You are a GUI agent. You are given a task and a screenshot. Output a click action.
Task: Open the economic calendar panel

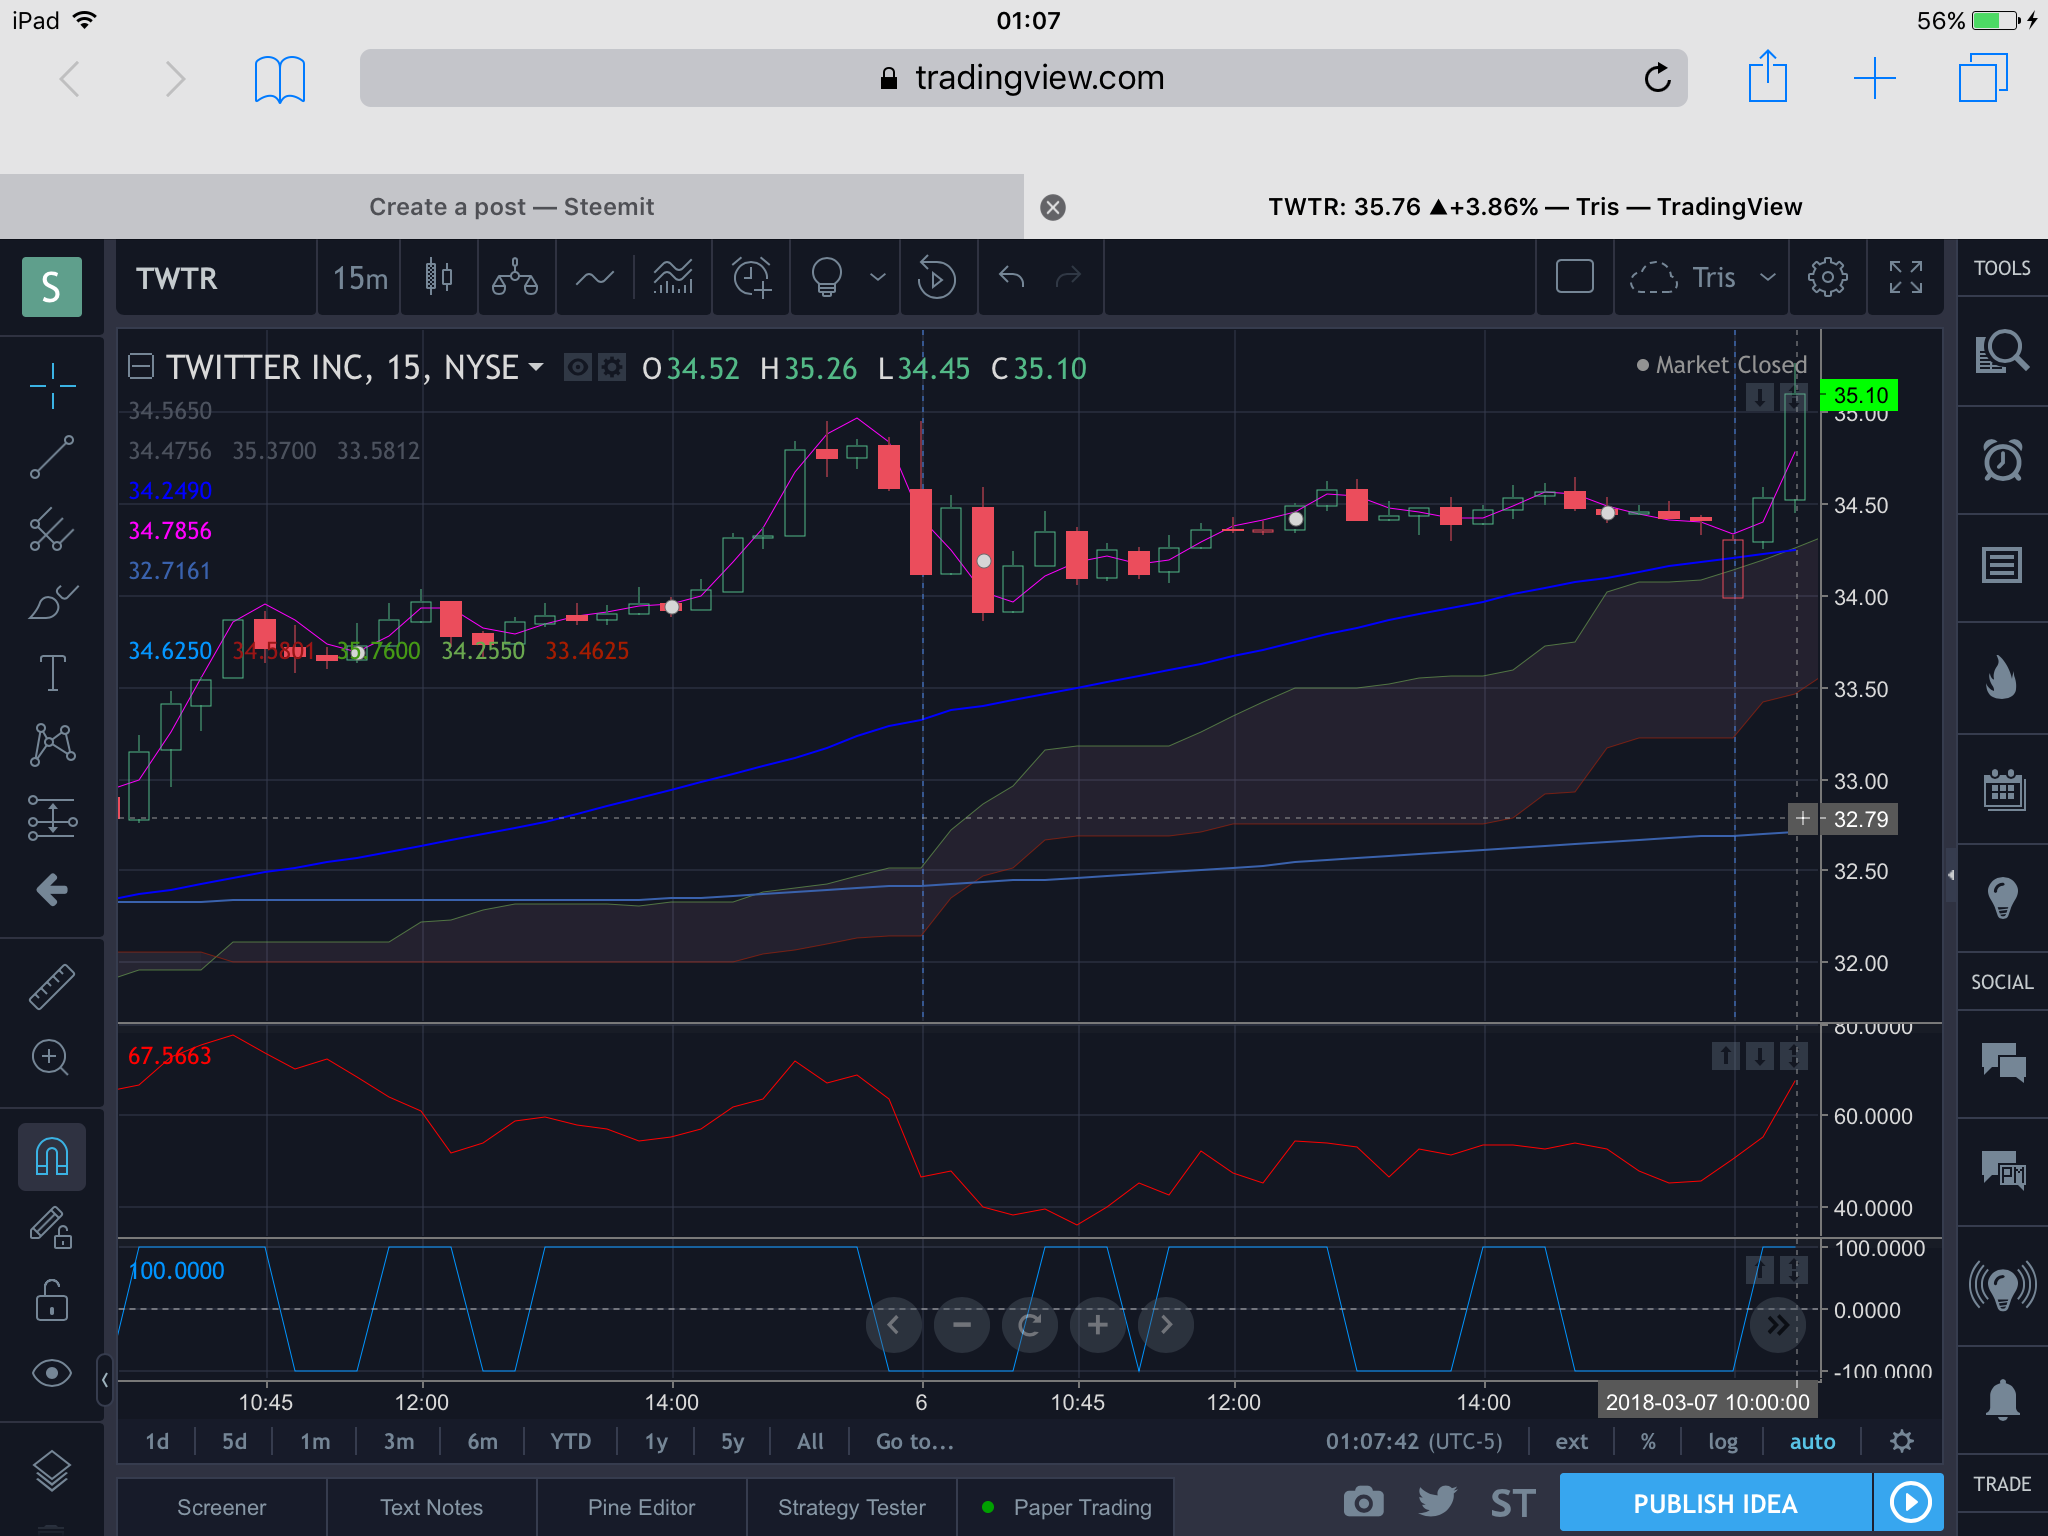pyautogui.click(x=2002, y=790)
